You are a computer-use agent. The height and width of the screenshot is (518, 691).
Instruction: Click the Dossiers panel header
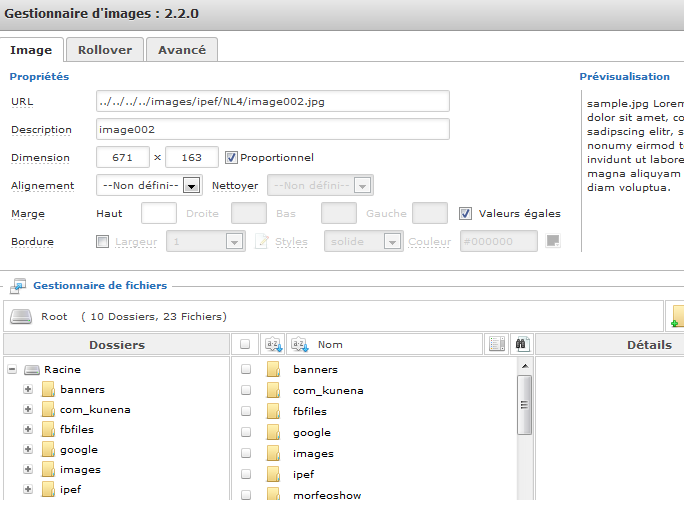pos(117,345)
